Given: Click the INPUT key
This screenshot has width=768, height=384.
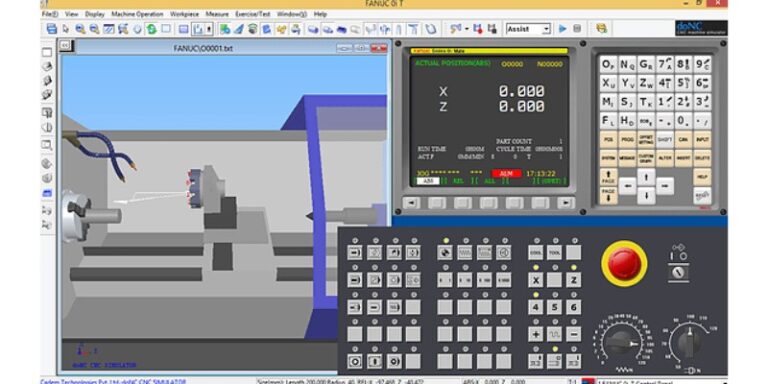Looking at the screenshot, I should pyautogui.click(x=702, y=140).
